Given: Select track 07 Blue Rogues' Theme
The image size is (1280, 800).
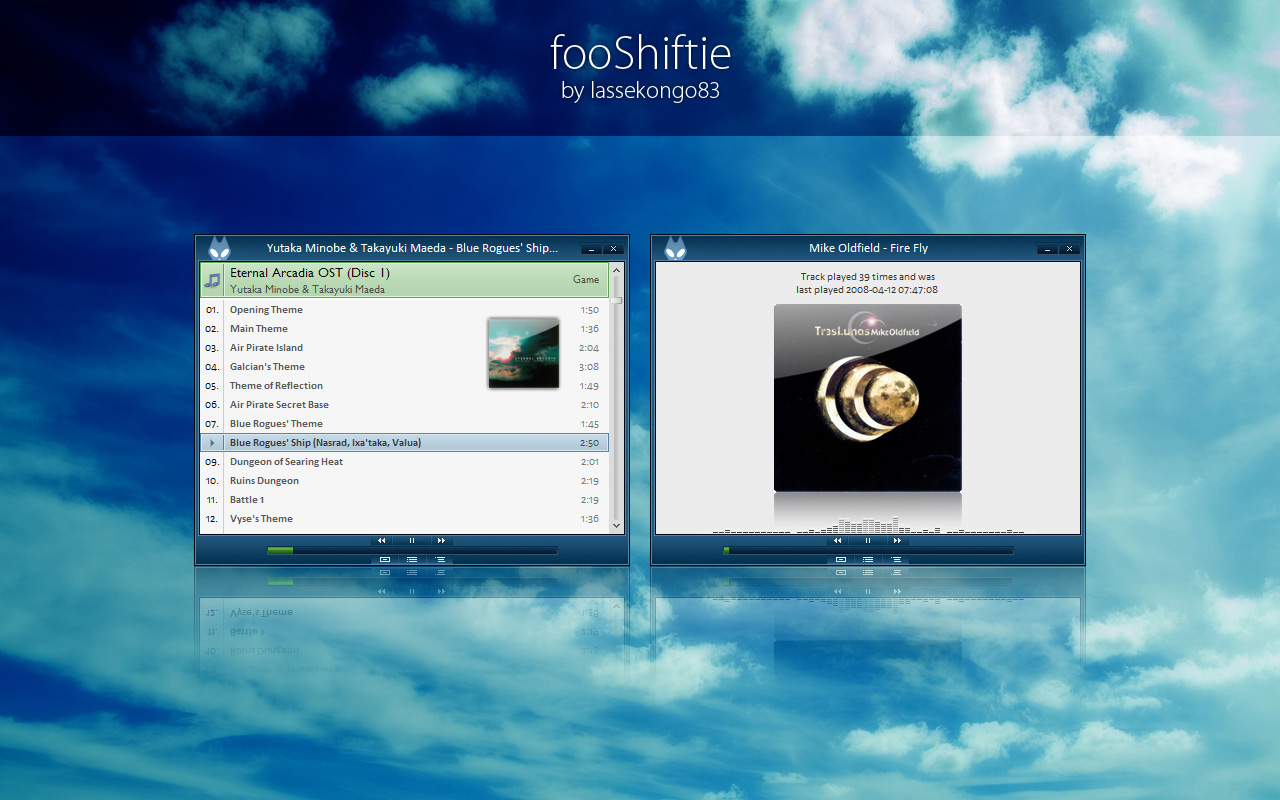Looking at the screenshot, I should [x=405, y=424].
